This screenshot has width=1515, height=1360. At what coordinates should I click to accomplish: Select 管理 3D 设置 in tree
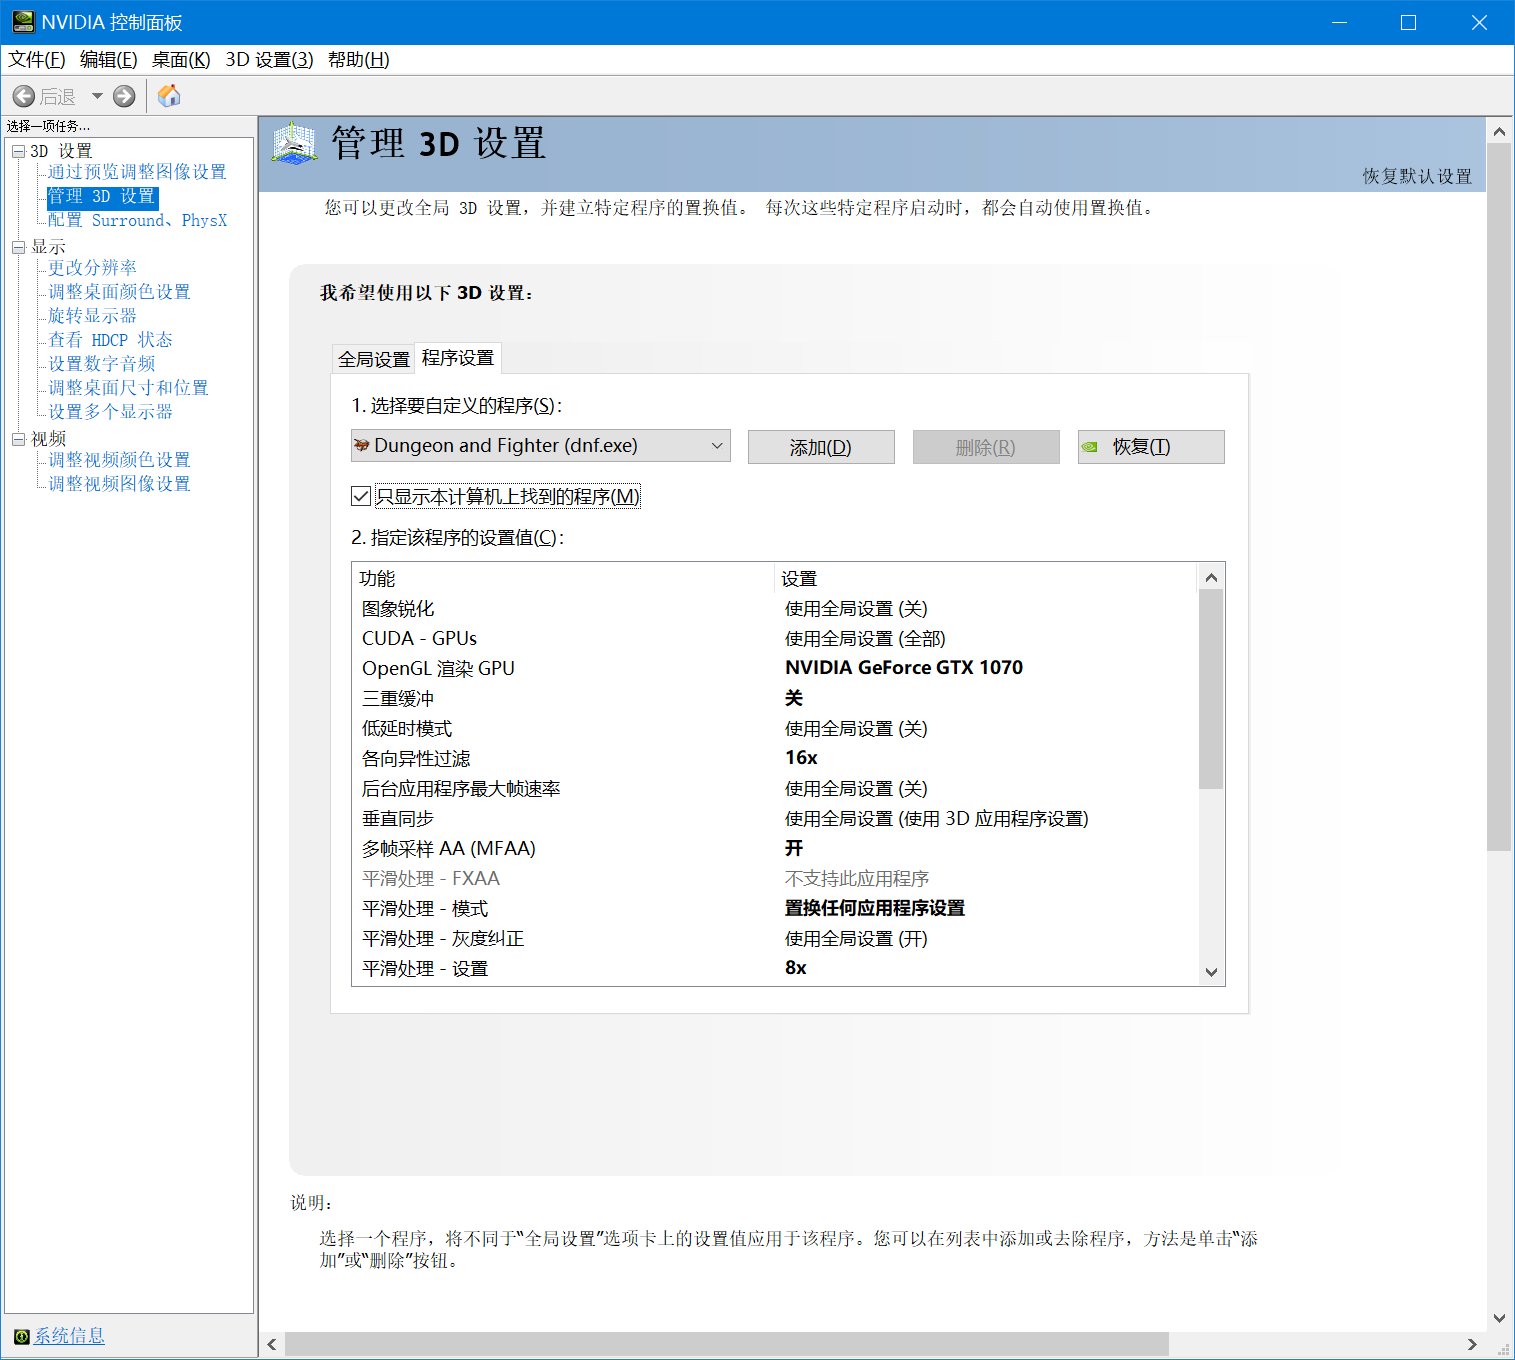[102, 196]
